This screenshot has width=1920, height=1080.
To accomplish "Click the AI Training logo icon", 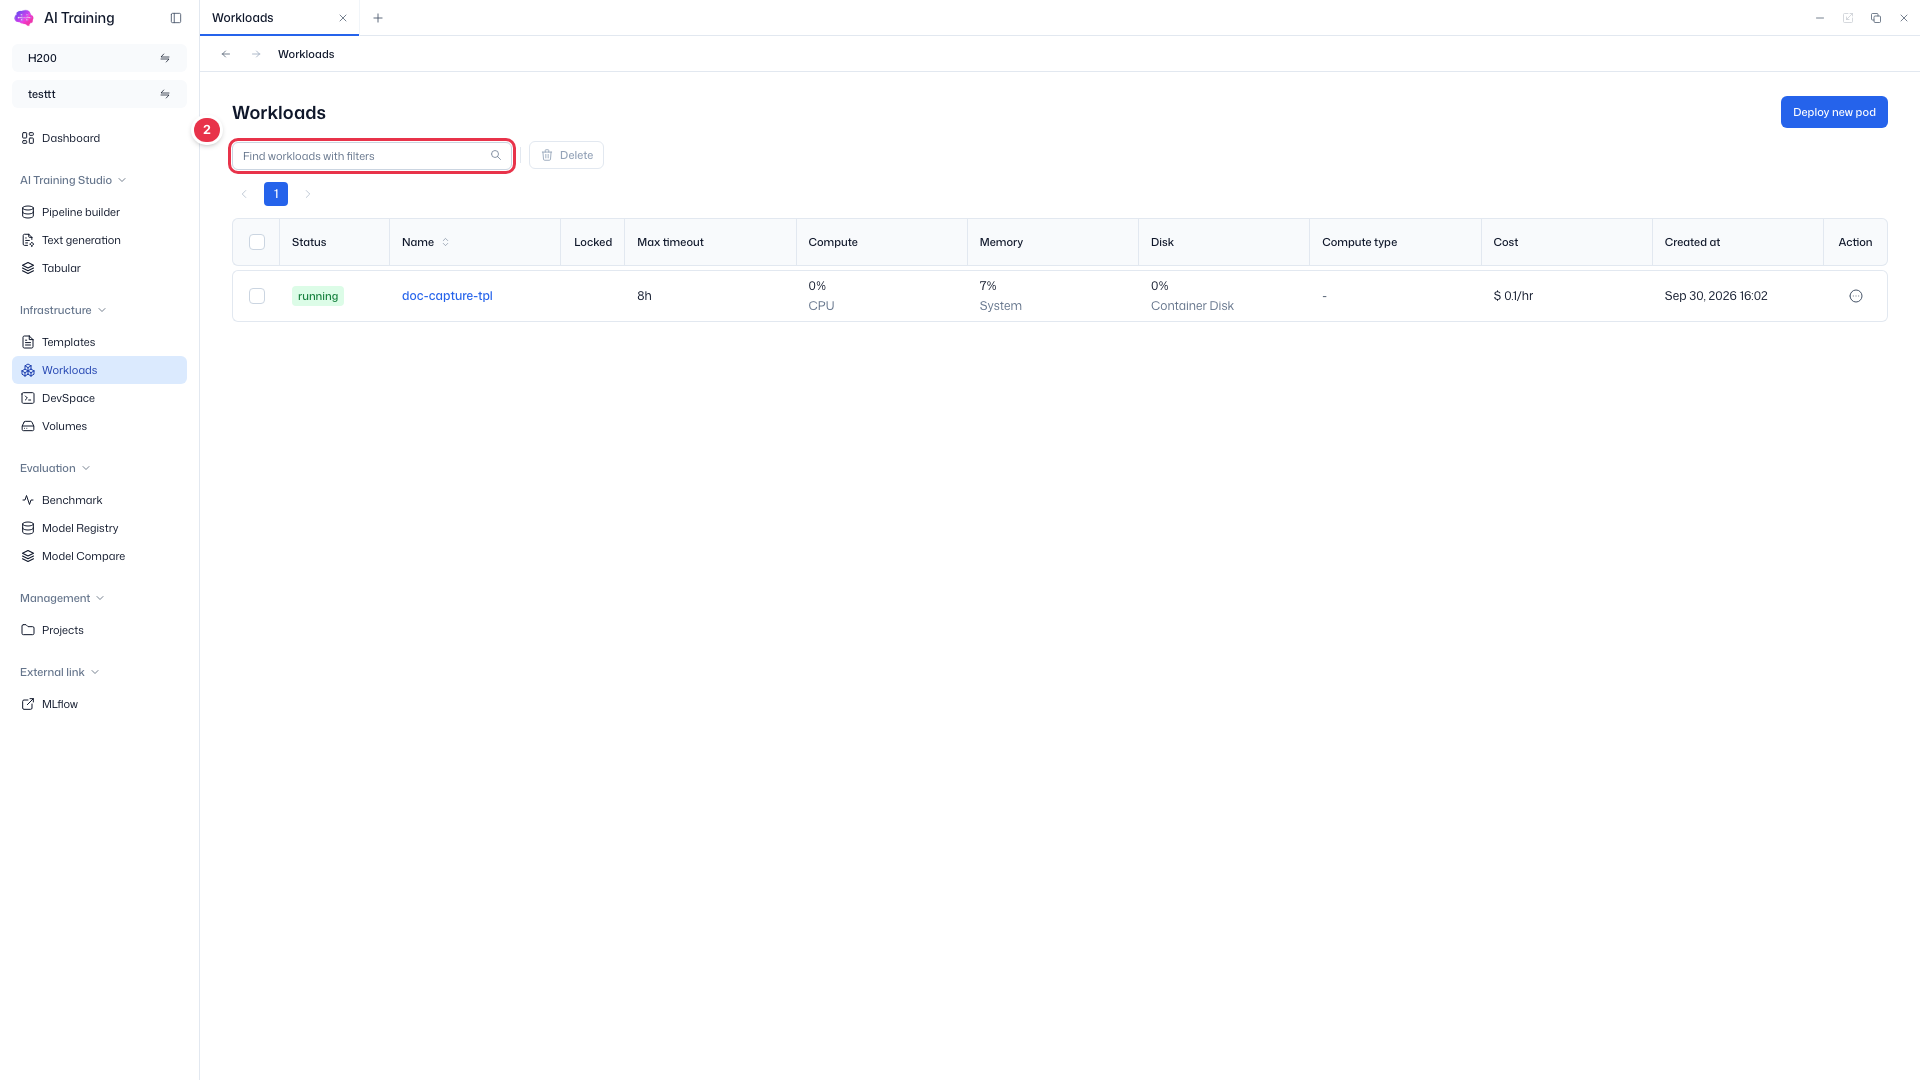I will point(24,18).
